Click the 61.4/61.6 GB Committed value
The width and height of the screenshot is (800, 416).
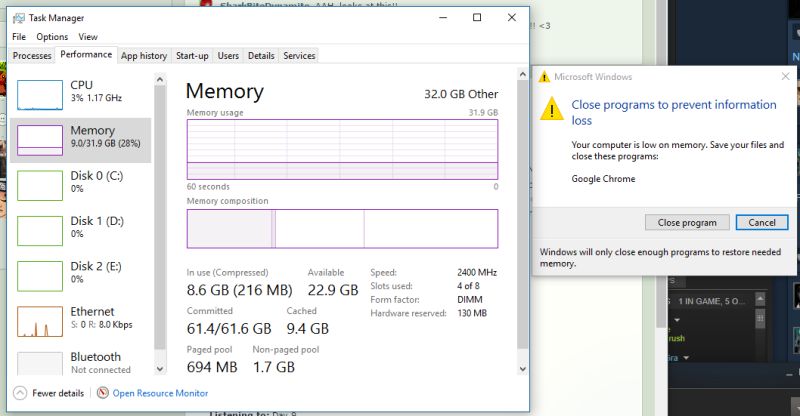[229, 329]
